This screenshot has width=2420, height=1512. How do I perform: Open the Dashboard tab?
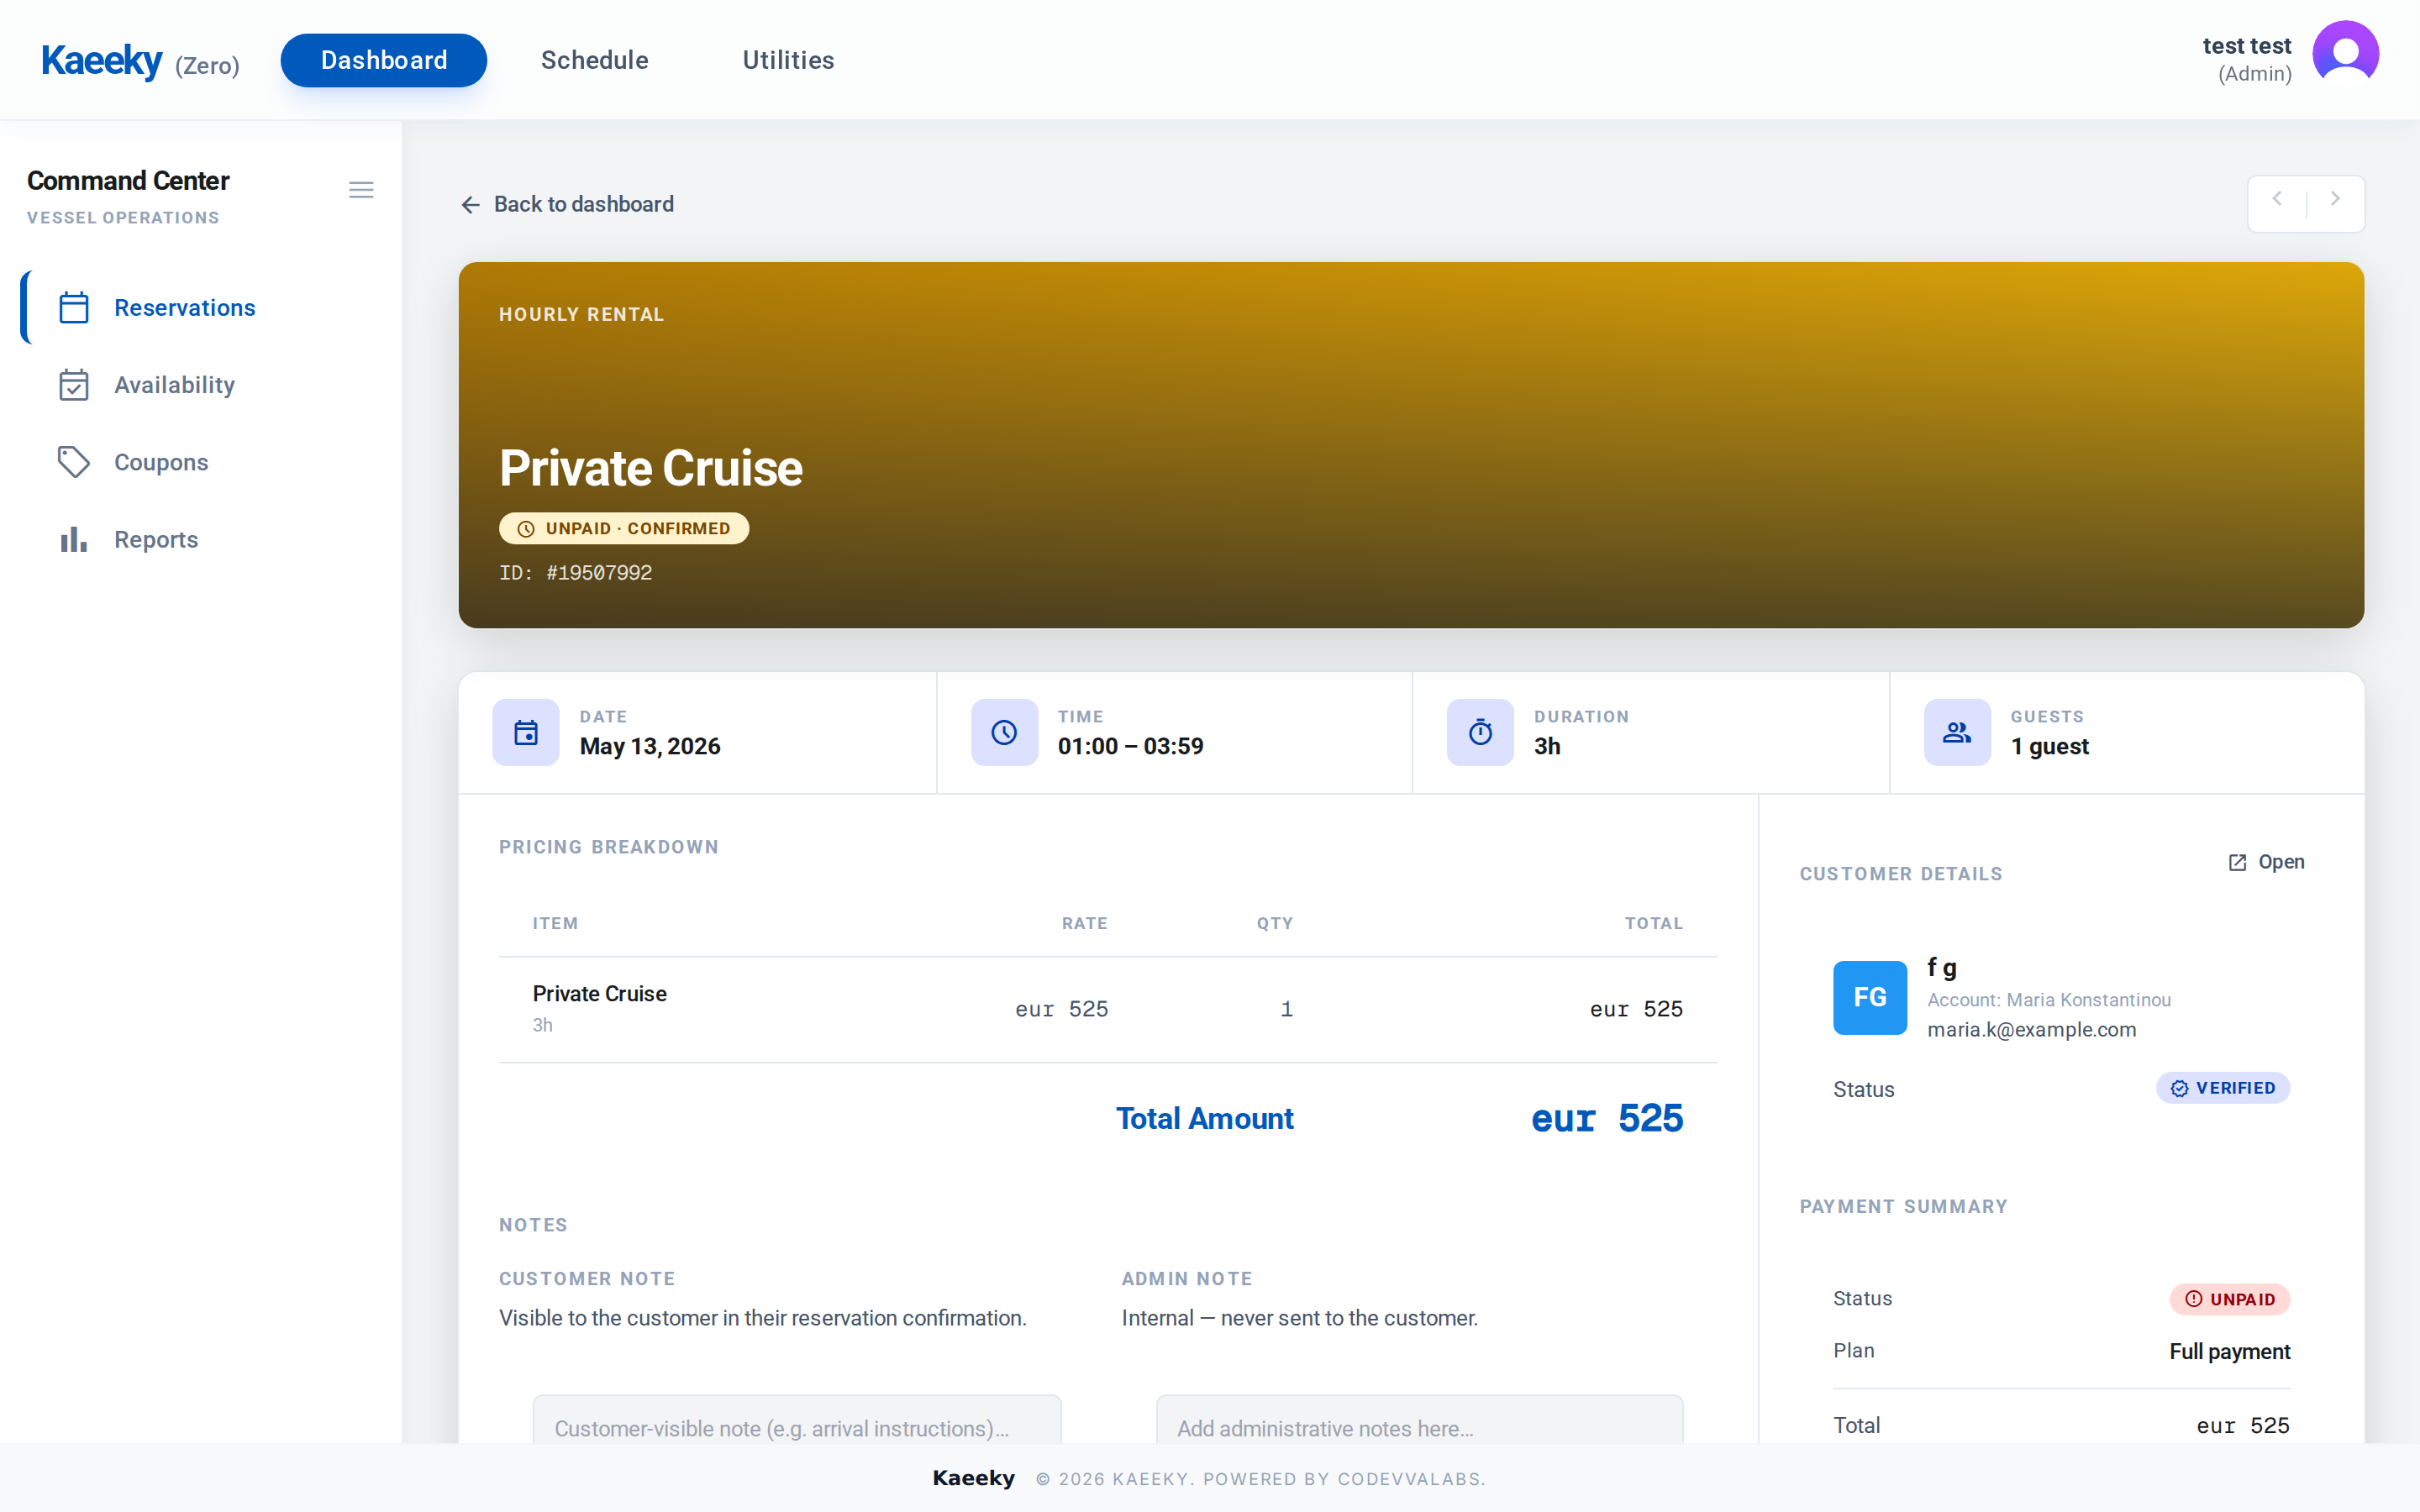[x=383, y=60]
